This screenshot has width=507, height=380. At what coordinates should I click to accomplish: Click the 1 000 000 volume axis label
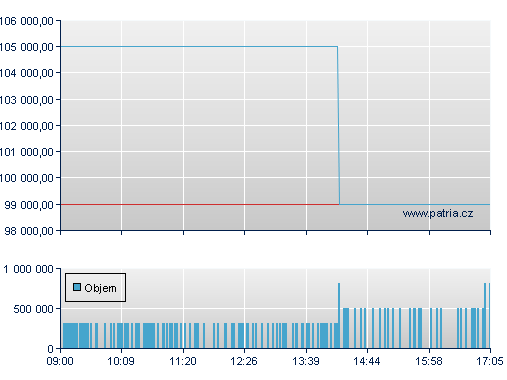click(x=28, y=269)
